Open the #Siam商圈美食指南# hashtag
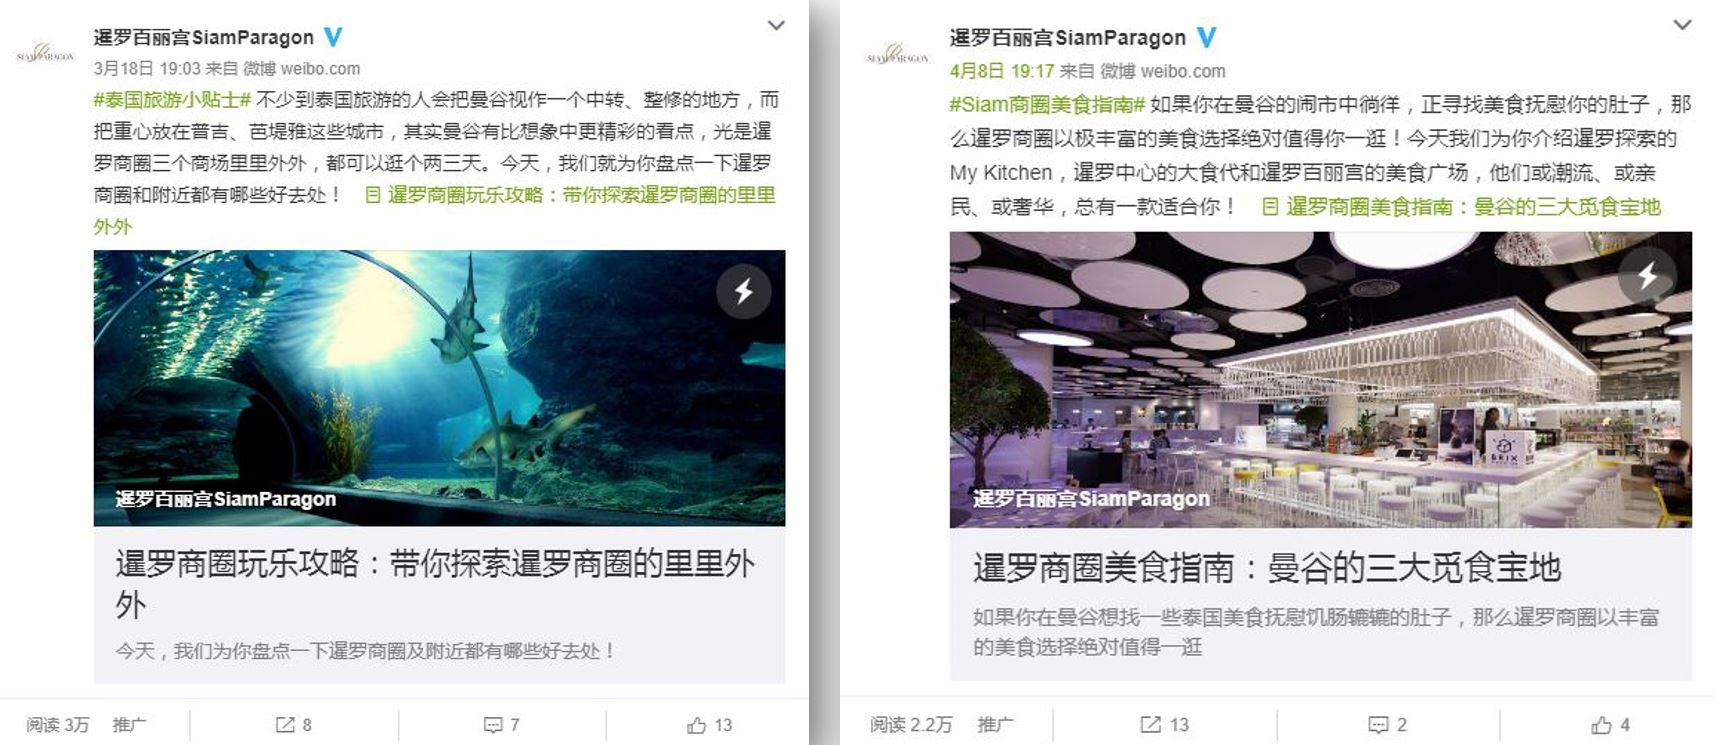 tap(1047, 104)
